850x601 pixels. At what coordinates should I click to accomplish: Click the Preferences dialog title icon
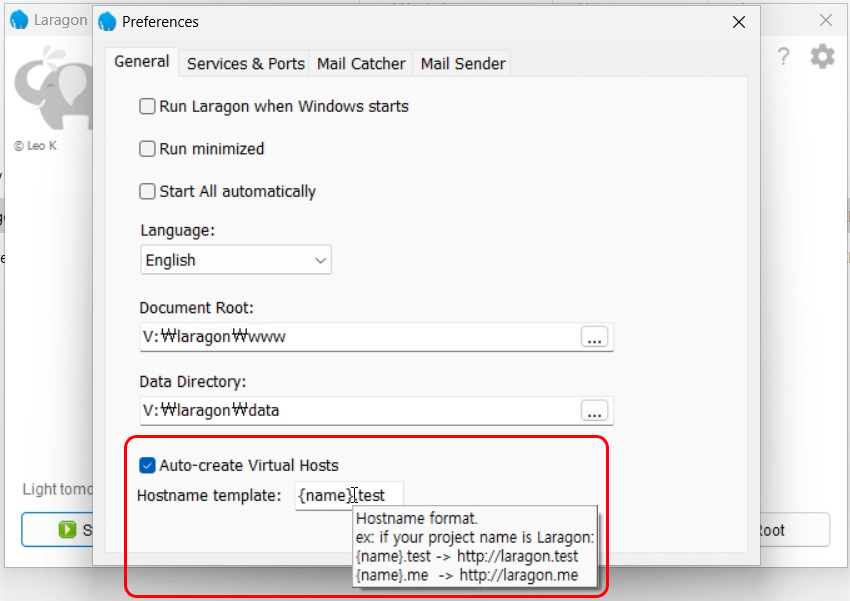107,22
